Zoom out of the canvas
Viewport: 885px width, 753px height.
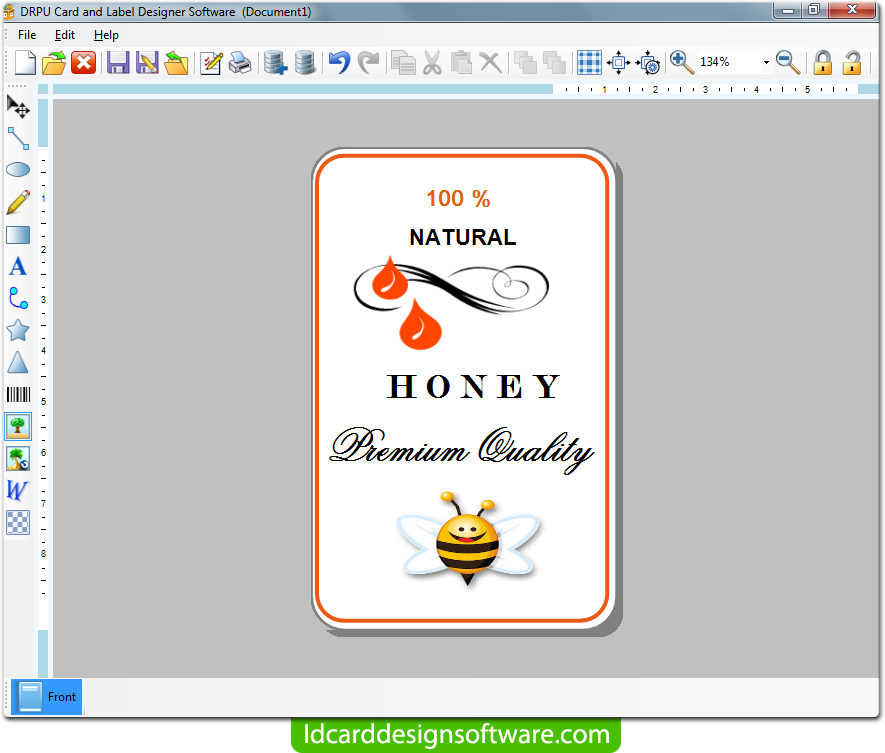[788, 63]
